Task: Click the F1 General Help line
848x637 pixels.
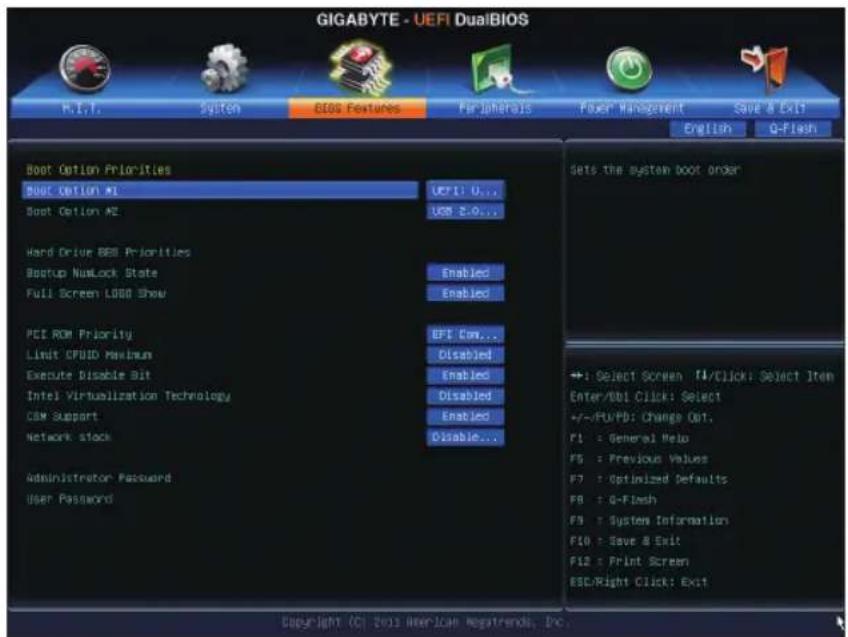Action: 630,439
